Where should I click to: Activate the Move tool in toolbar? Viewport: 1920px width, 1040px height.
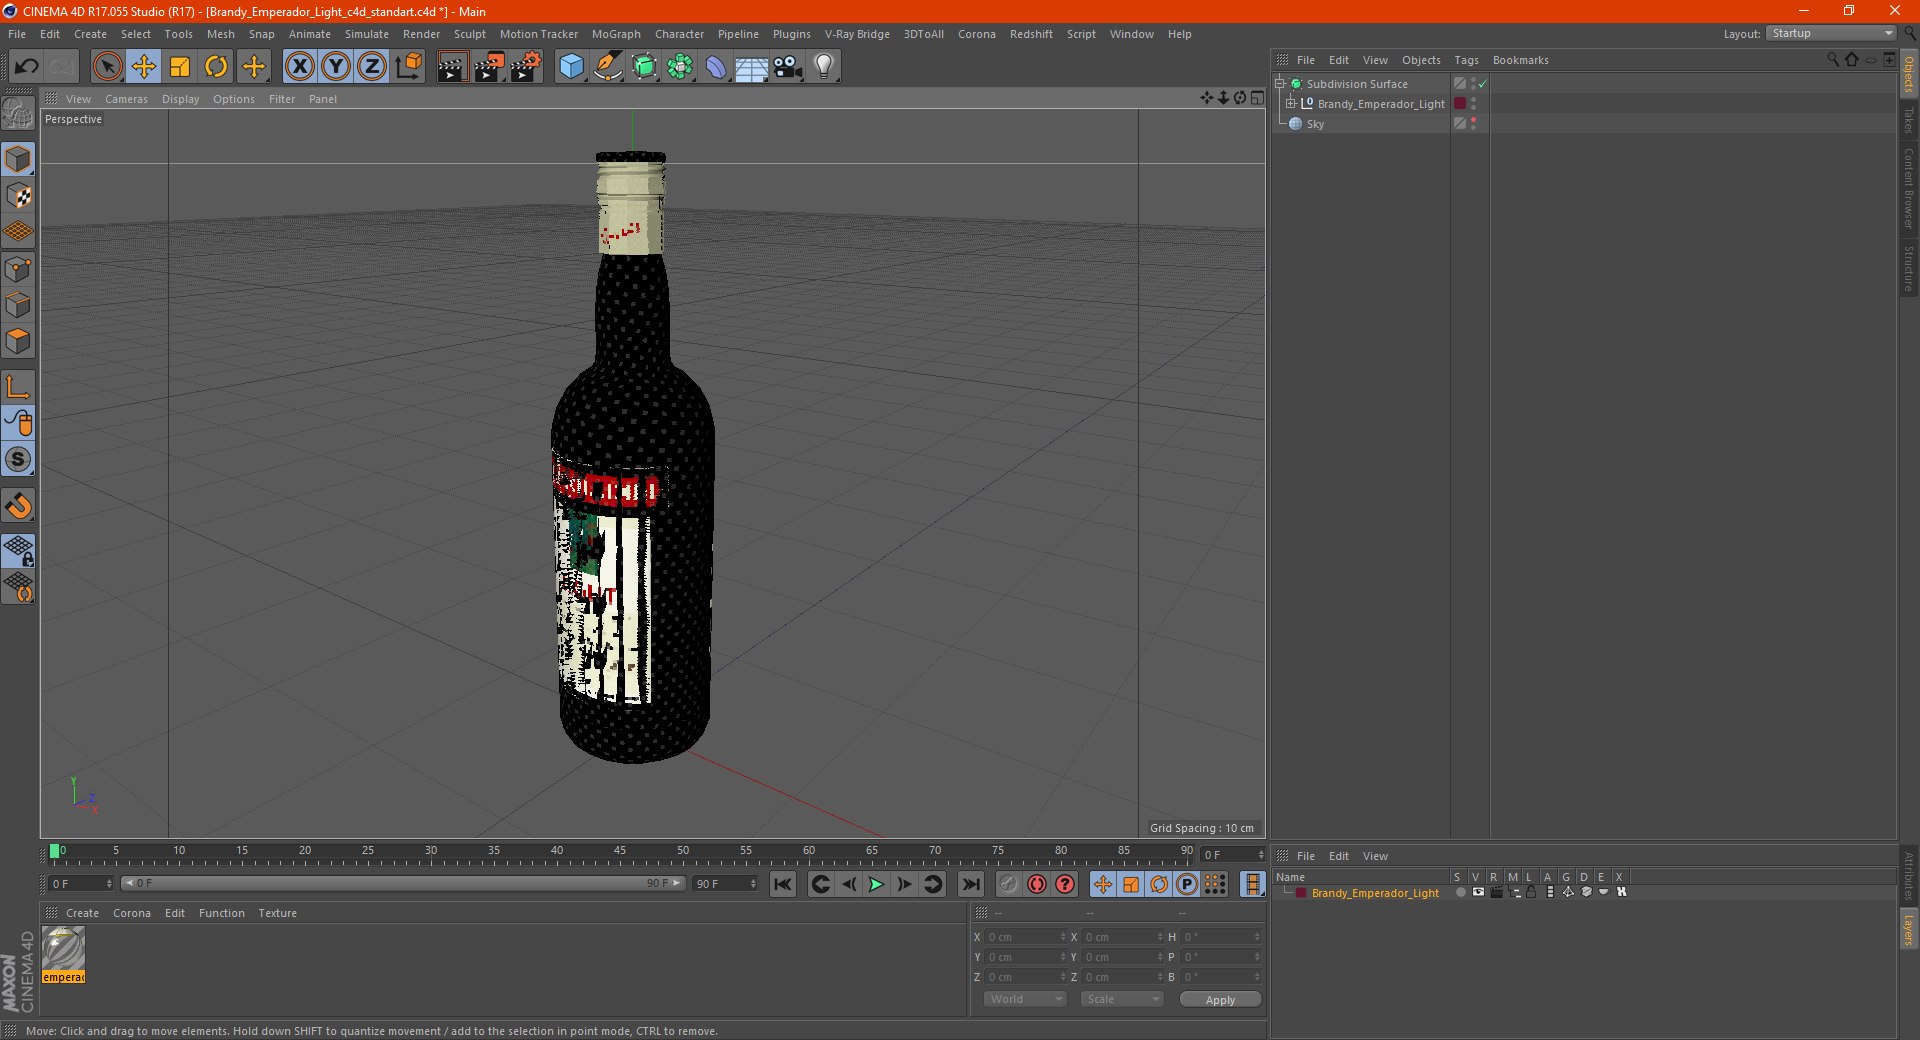[x=144, y=67]
